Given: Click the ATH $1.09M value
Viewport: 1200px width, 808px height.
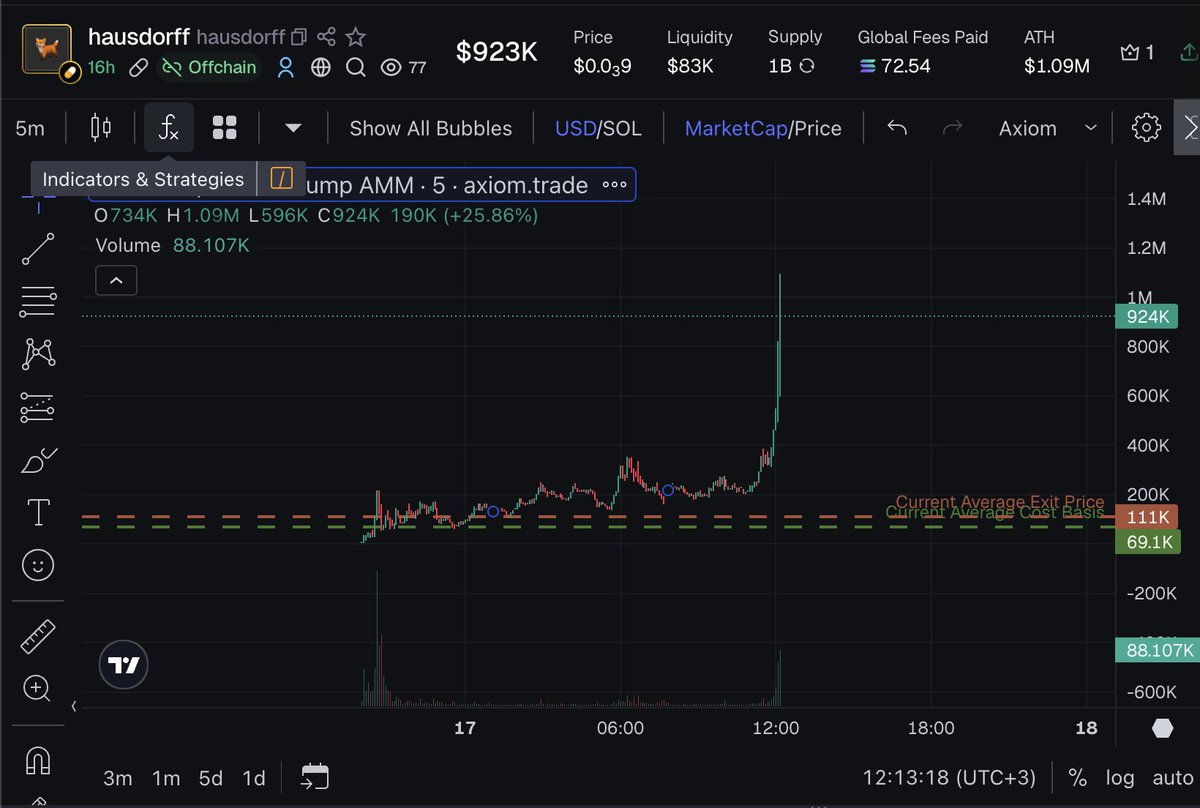Looking at the screenshot, I should point(1056,67).
